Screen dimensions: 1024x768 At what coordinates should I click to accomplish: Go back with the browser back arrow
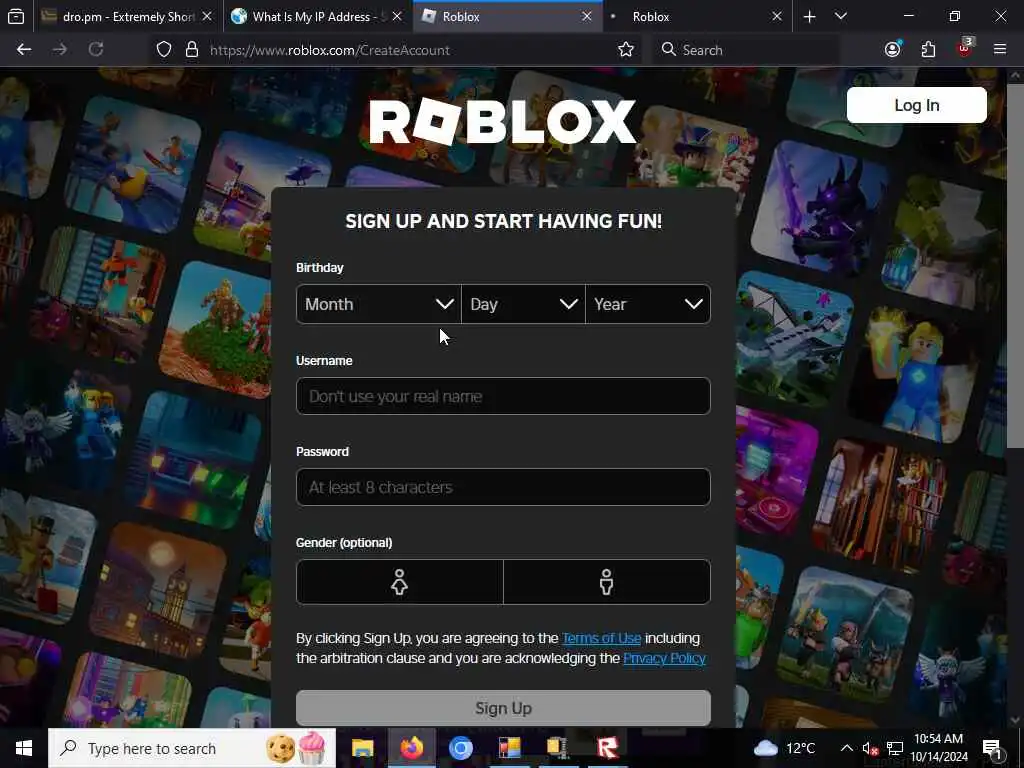pyautogui.click(x=24, y=50)
